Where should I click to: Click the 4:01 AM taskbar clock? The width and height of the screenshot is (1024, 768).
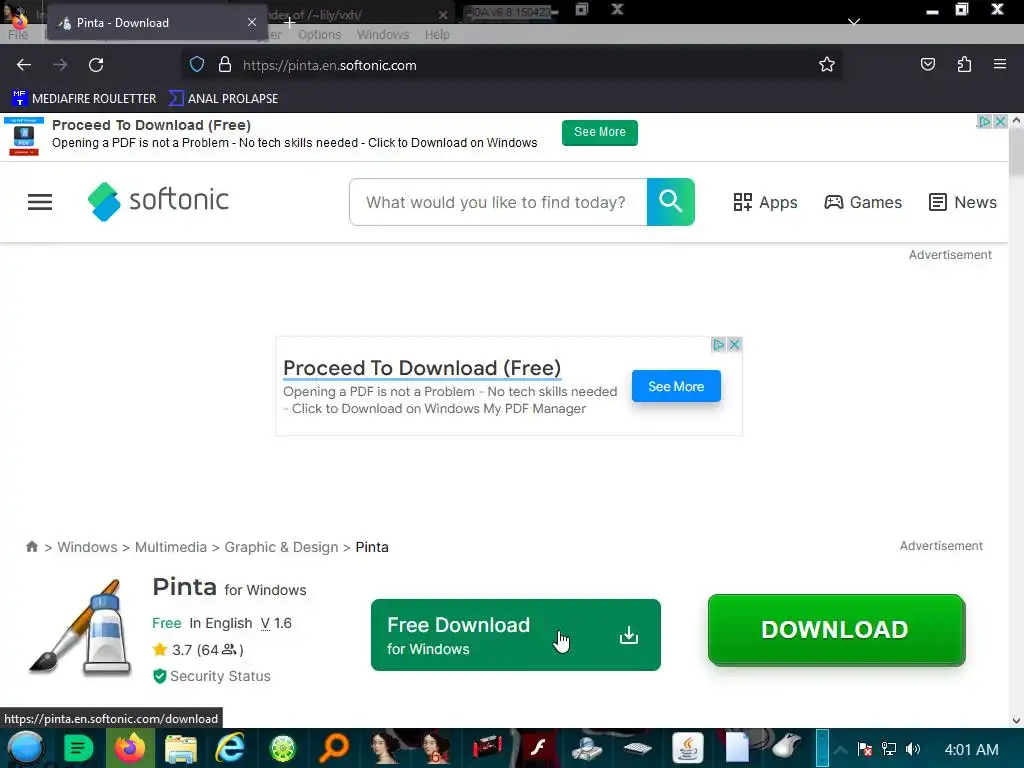pos(971,750)
